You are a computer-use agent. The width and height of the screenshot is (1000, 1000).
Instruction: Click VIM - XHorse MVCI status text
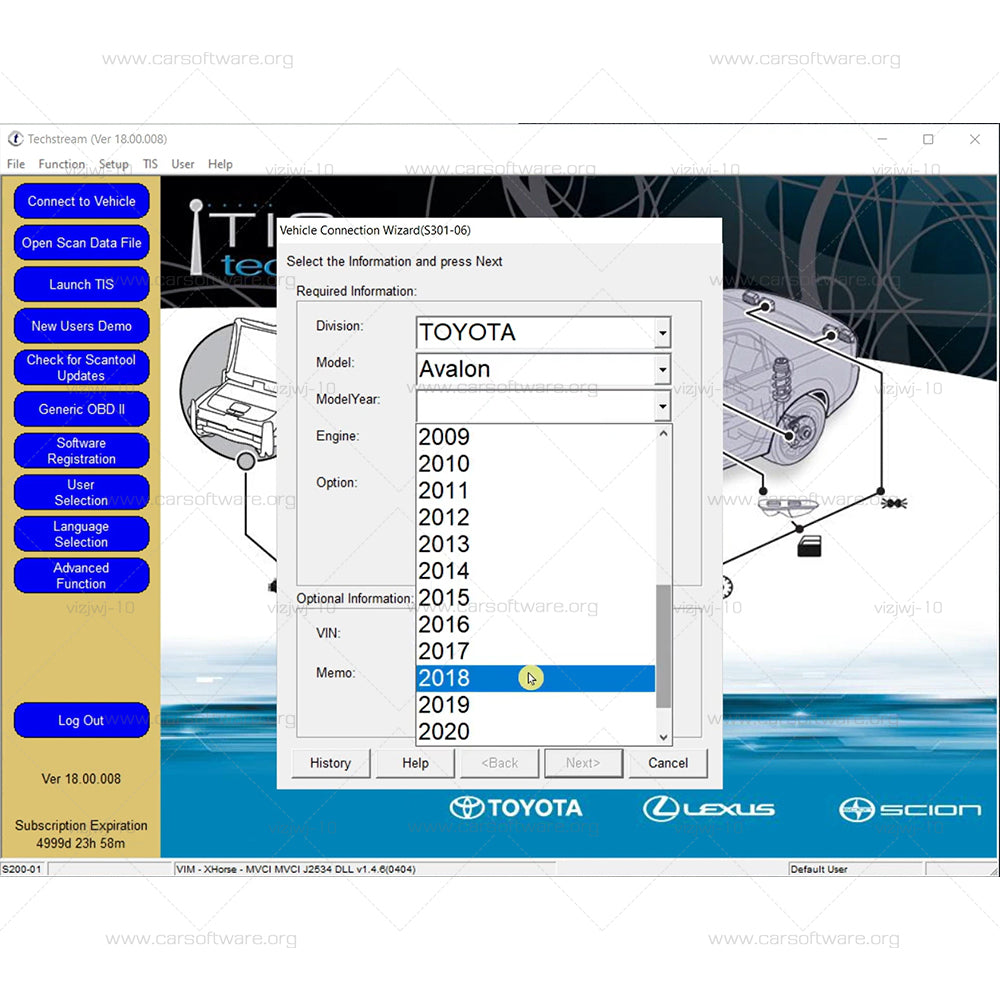click(295, 869)
